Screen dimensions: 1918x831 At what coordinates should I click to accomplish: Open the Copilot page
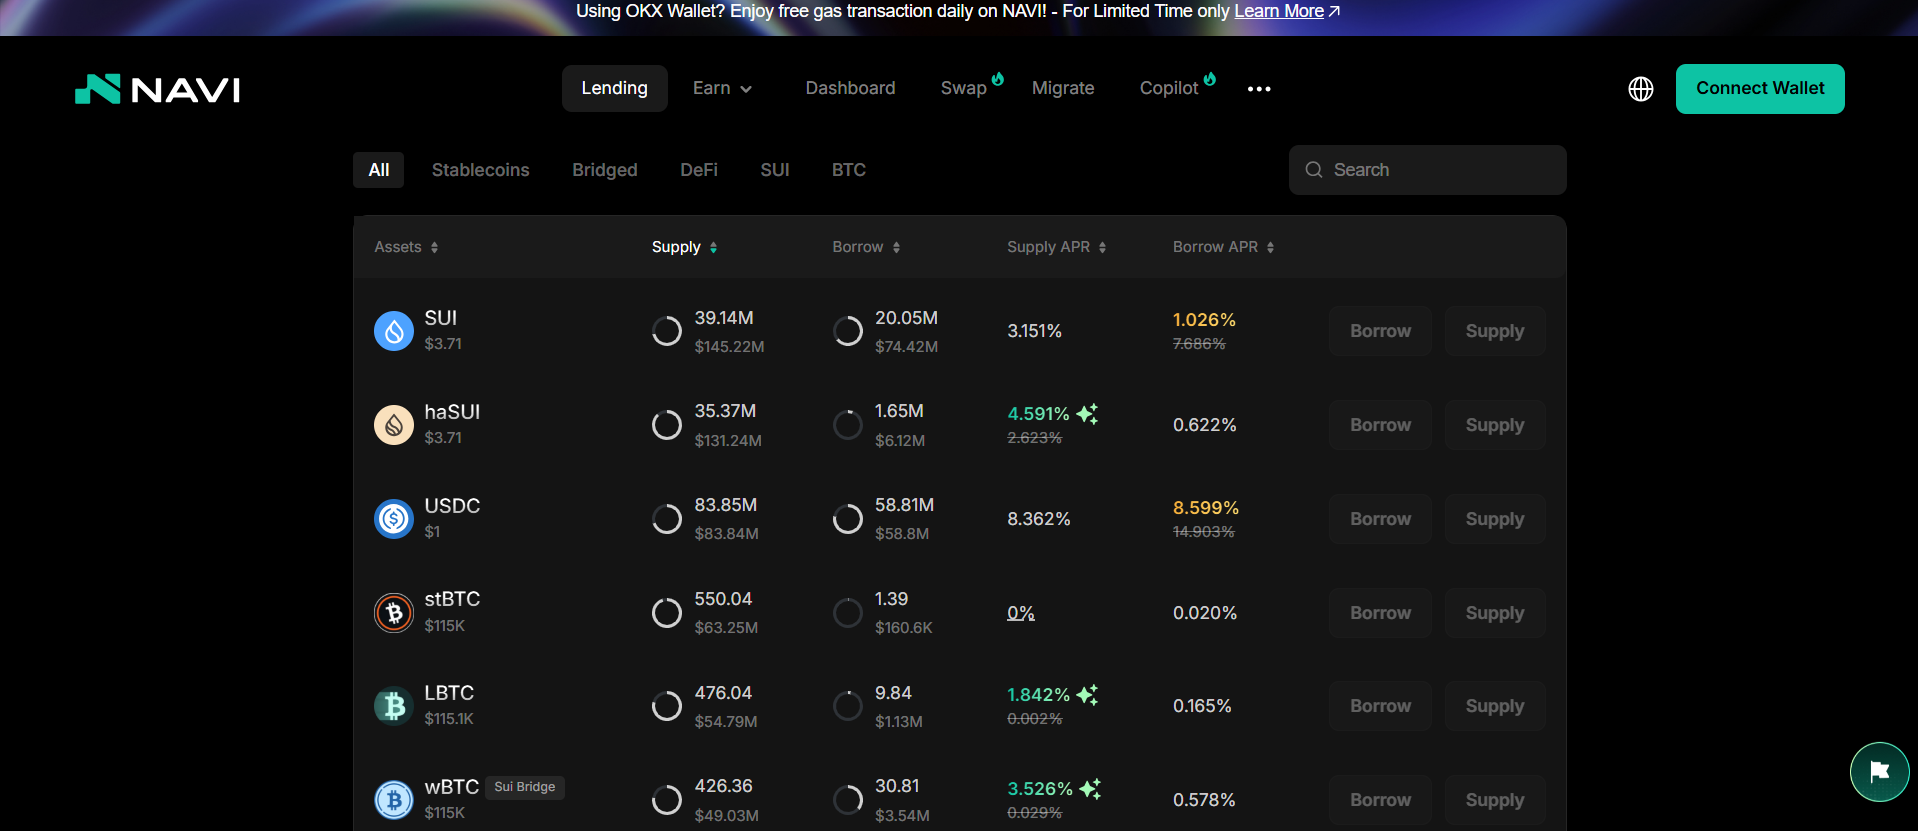point(1168,88)
